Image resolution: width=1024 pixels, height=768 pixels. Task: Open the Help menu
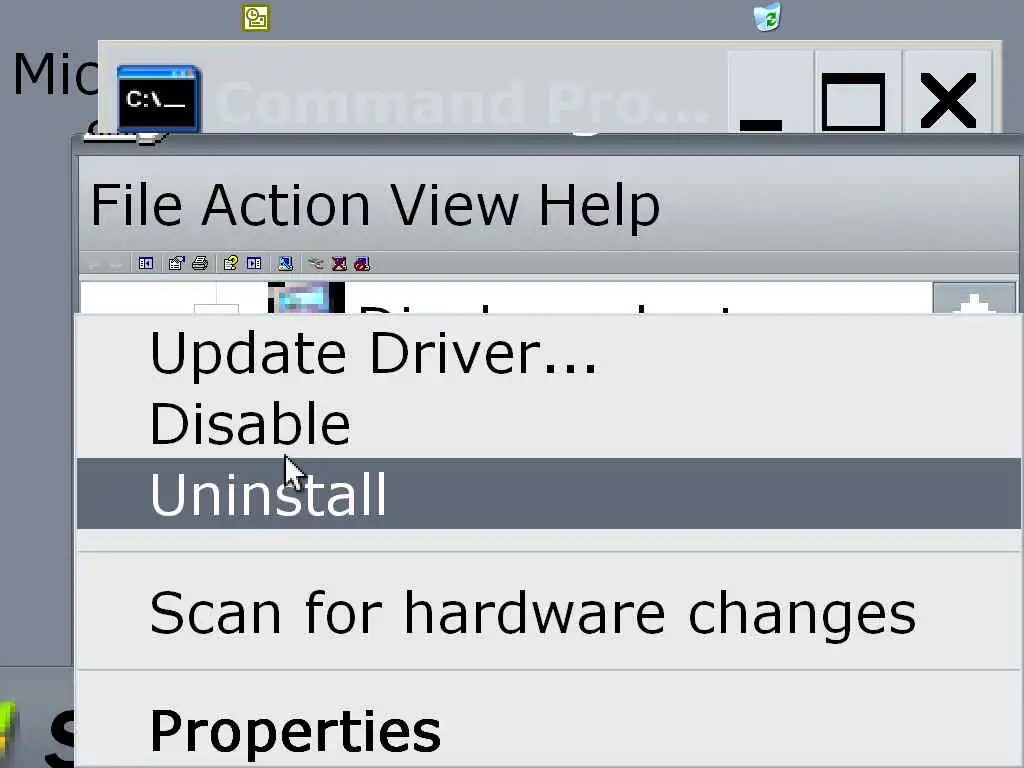pos(600,205)
